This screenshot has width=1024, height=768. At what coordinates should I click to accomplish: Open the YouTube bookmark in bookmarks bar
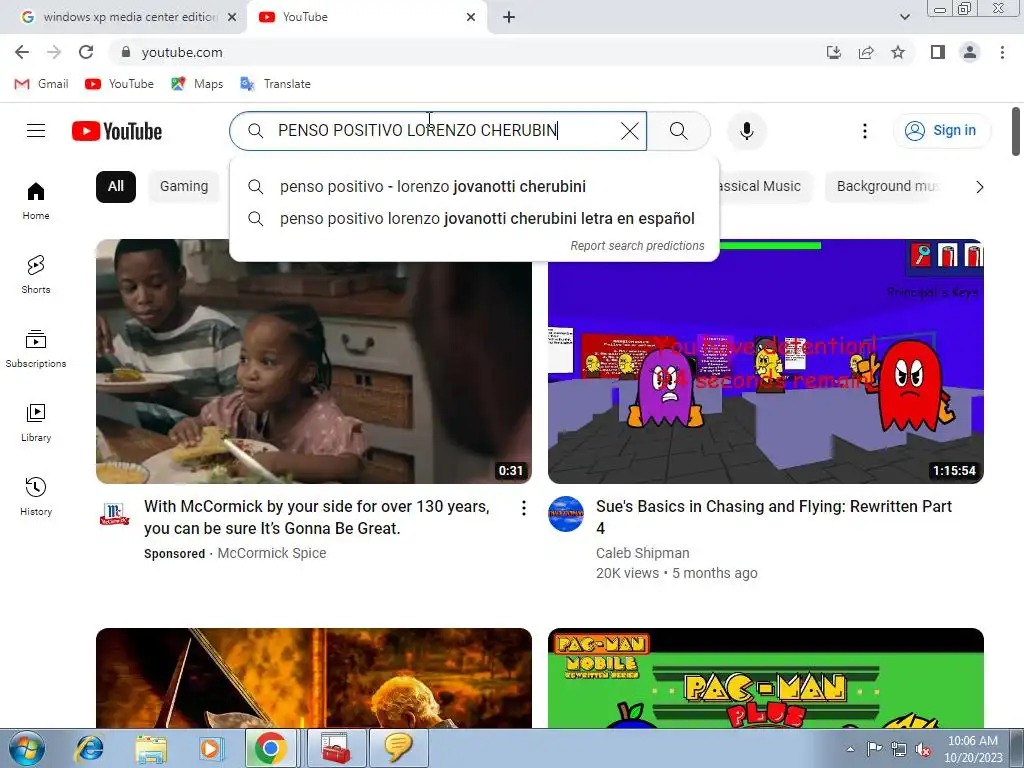[x=120, y=84]
